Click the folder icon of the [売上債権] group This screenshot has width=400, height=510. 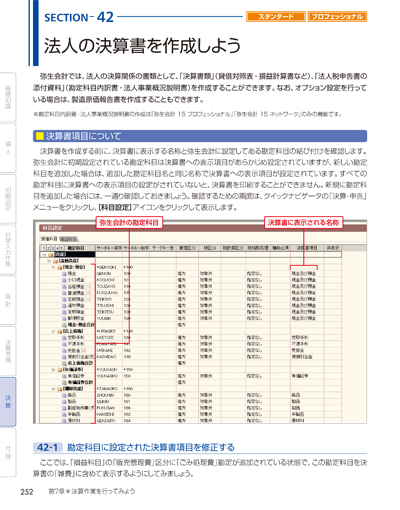59,331
